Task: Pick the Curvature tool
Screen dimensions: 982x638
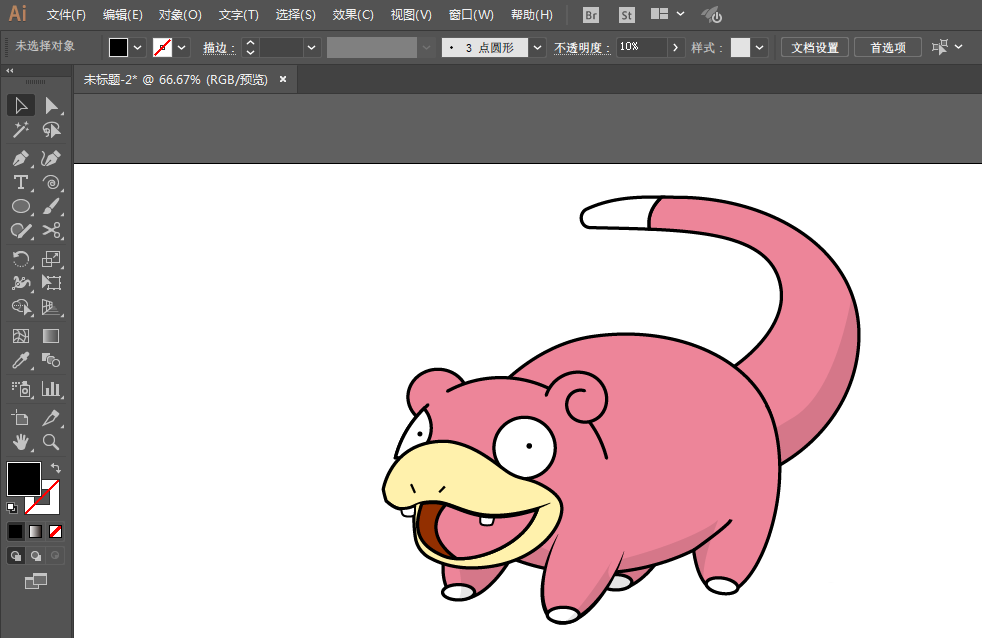Action: (x=51, y=158)
